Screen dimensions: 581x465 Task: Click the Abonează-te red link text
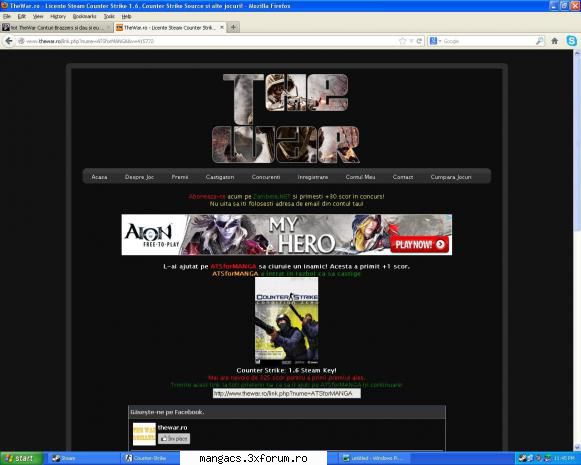point(207,196)
